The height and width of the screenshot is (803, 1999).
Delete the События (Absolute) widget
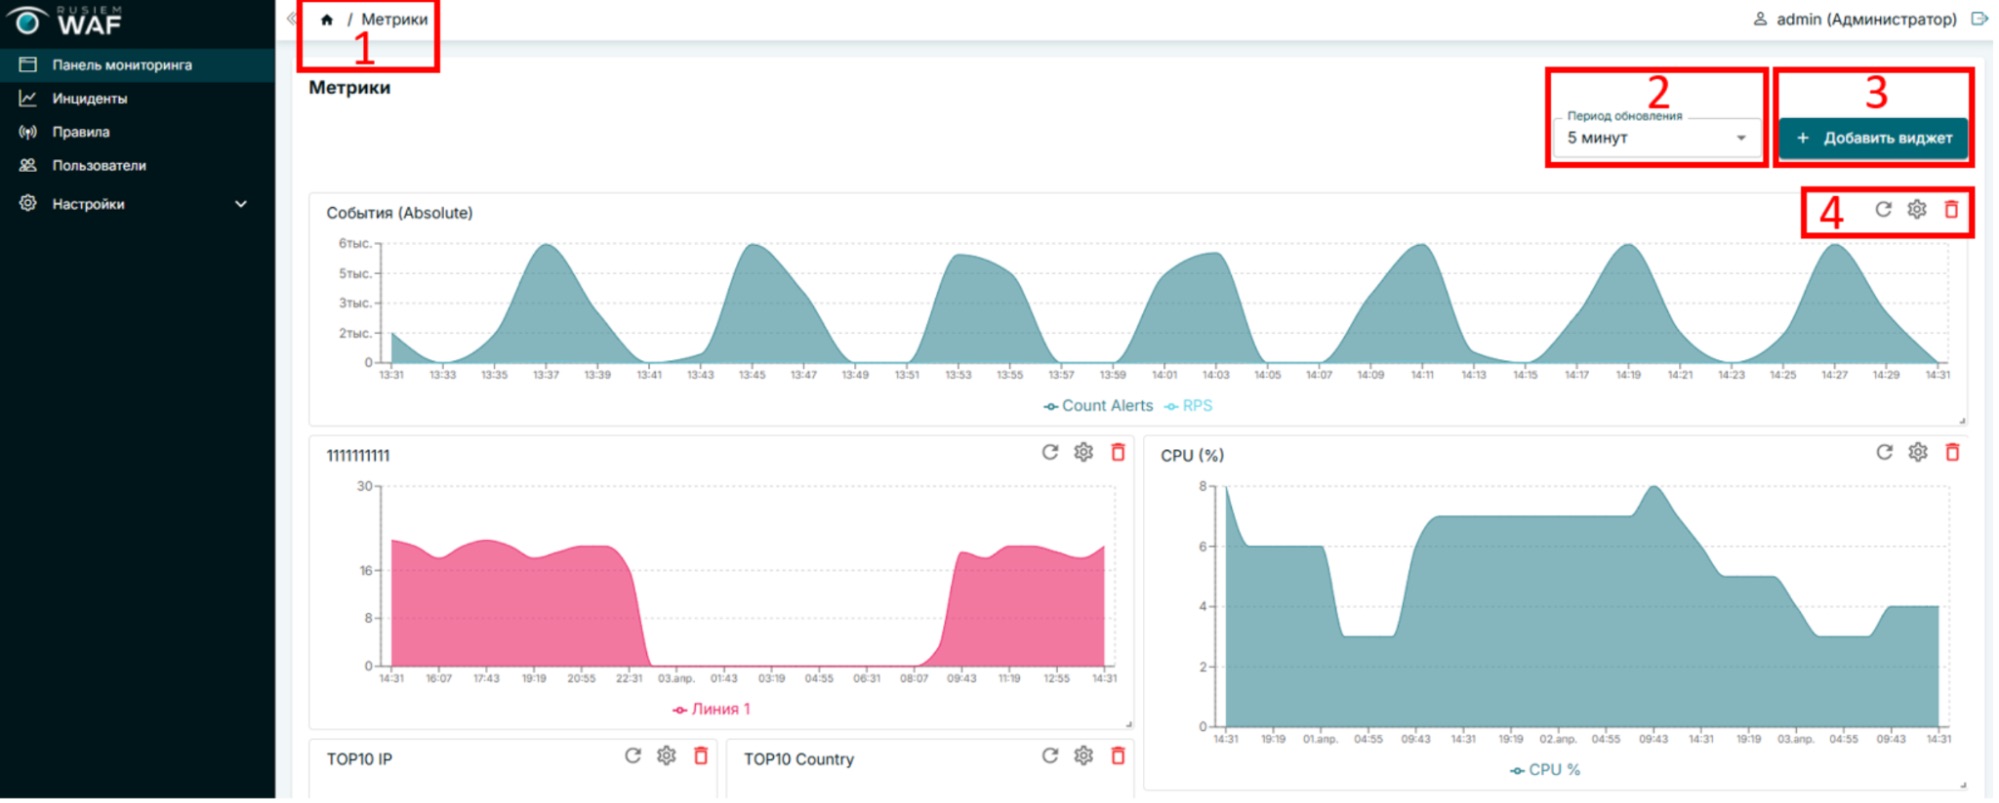(1951, 209)
